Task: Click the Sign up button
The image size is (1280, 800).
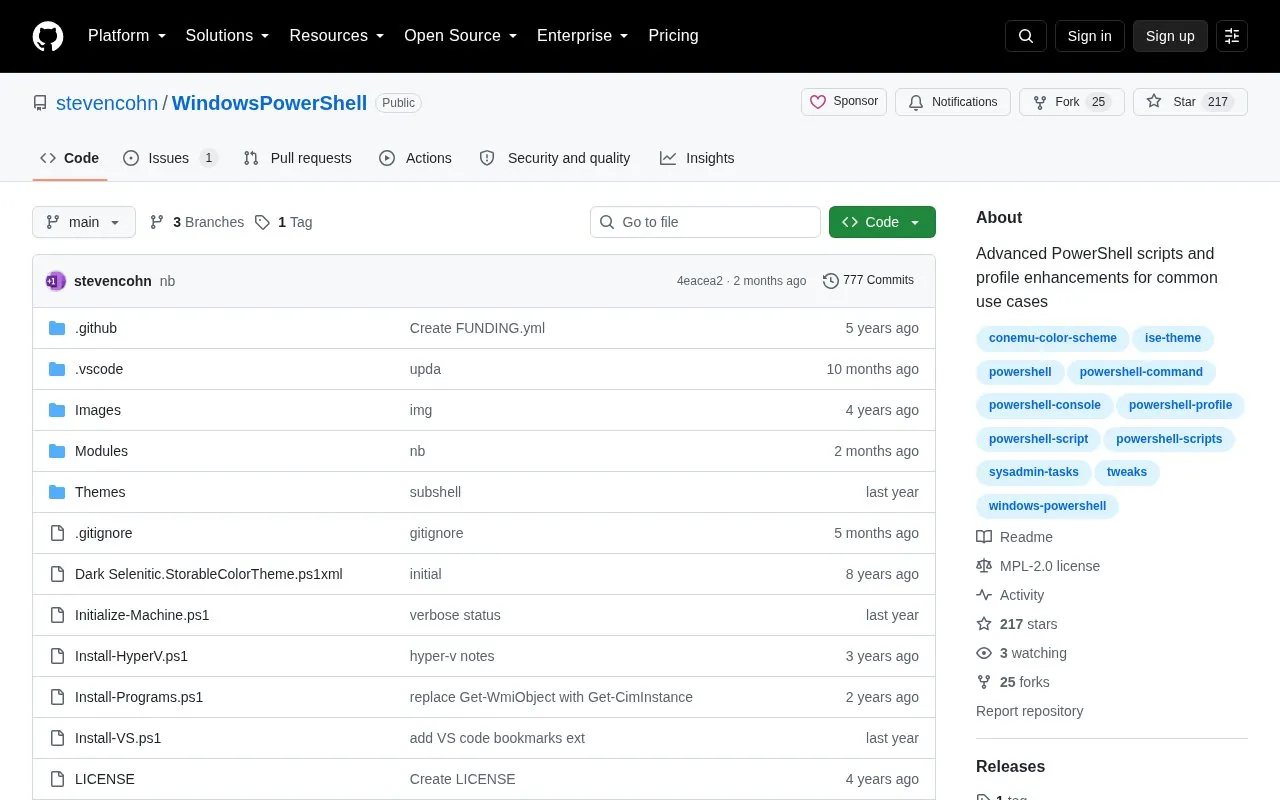Action: pos(1170,36)
